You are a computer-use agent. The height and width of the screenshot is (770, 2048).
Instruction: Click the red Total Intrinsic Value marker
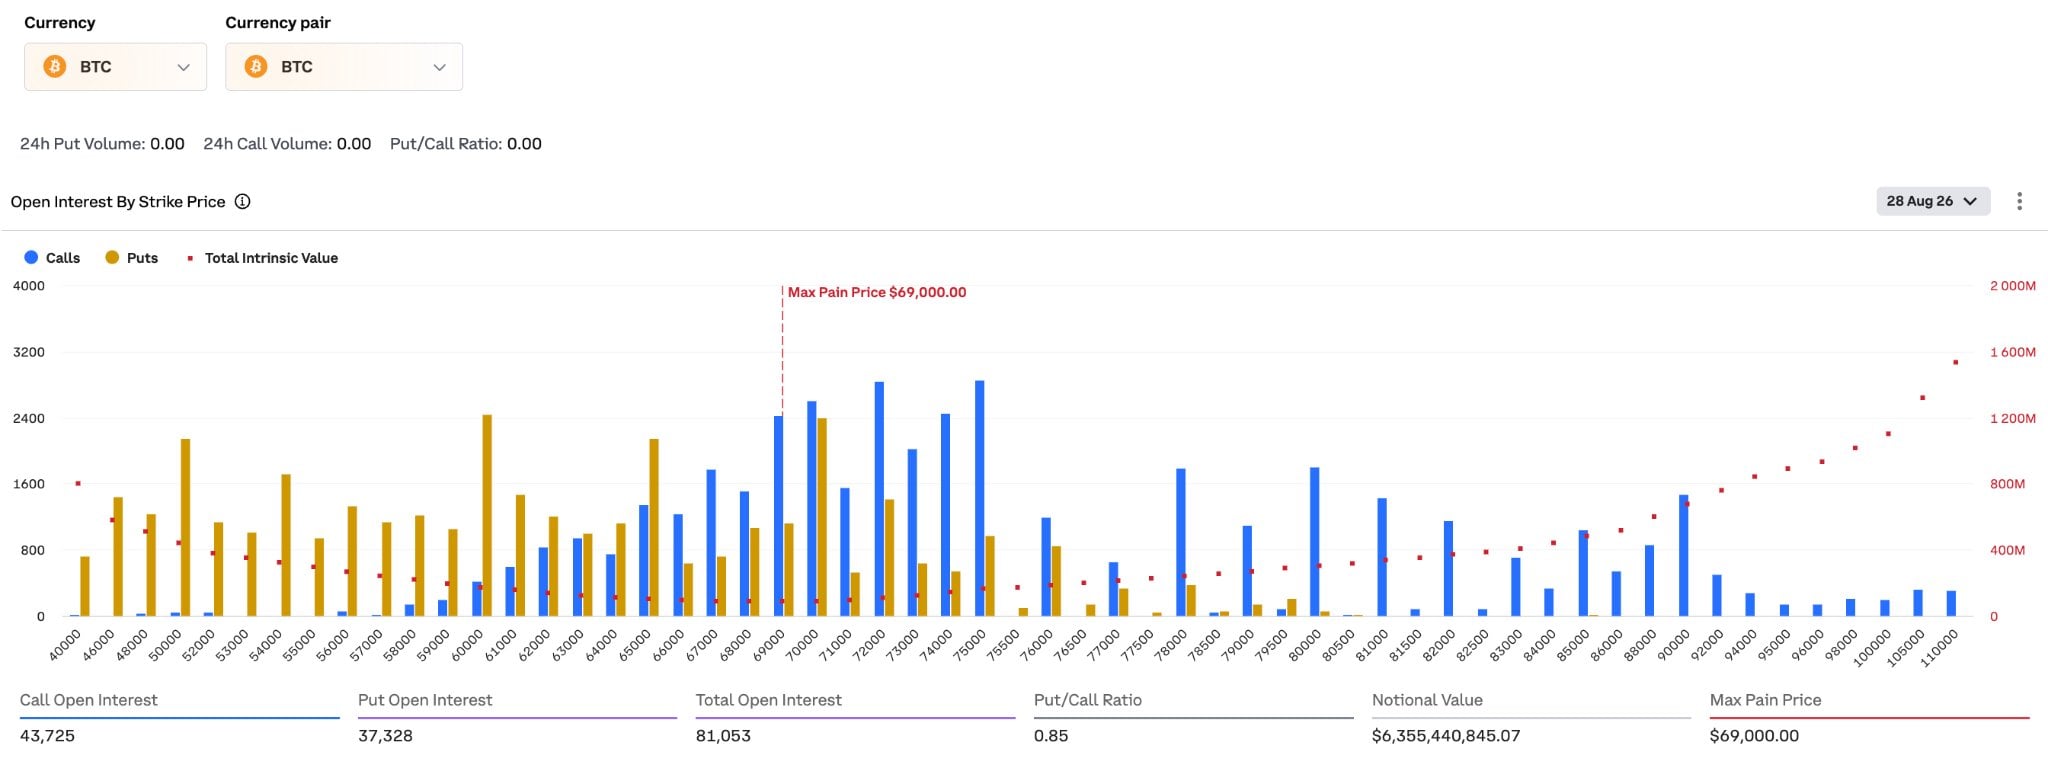190,258
